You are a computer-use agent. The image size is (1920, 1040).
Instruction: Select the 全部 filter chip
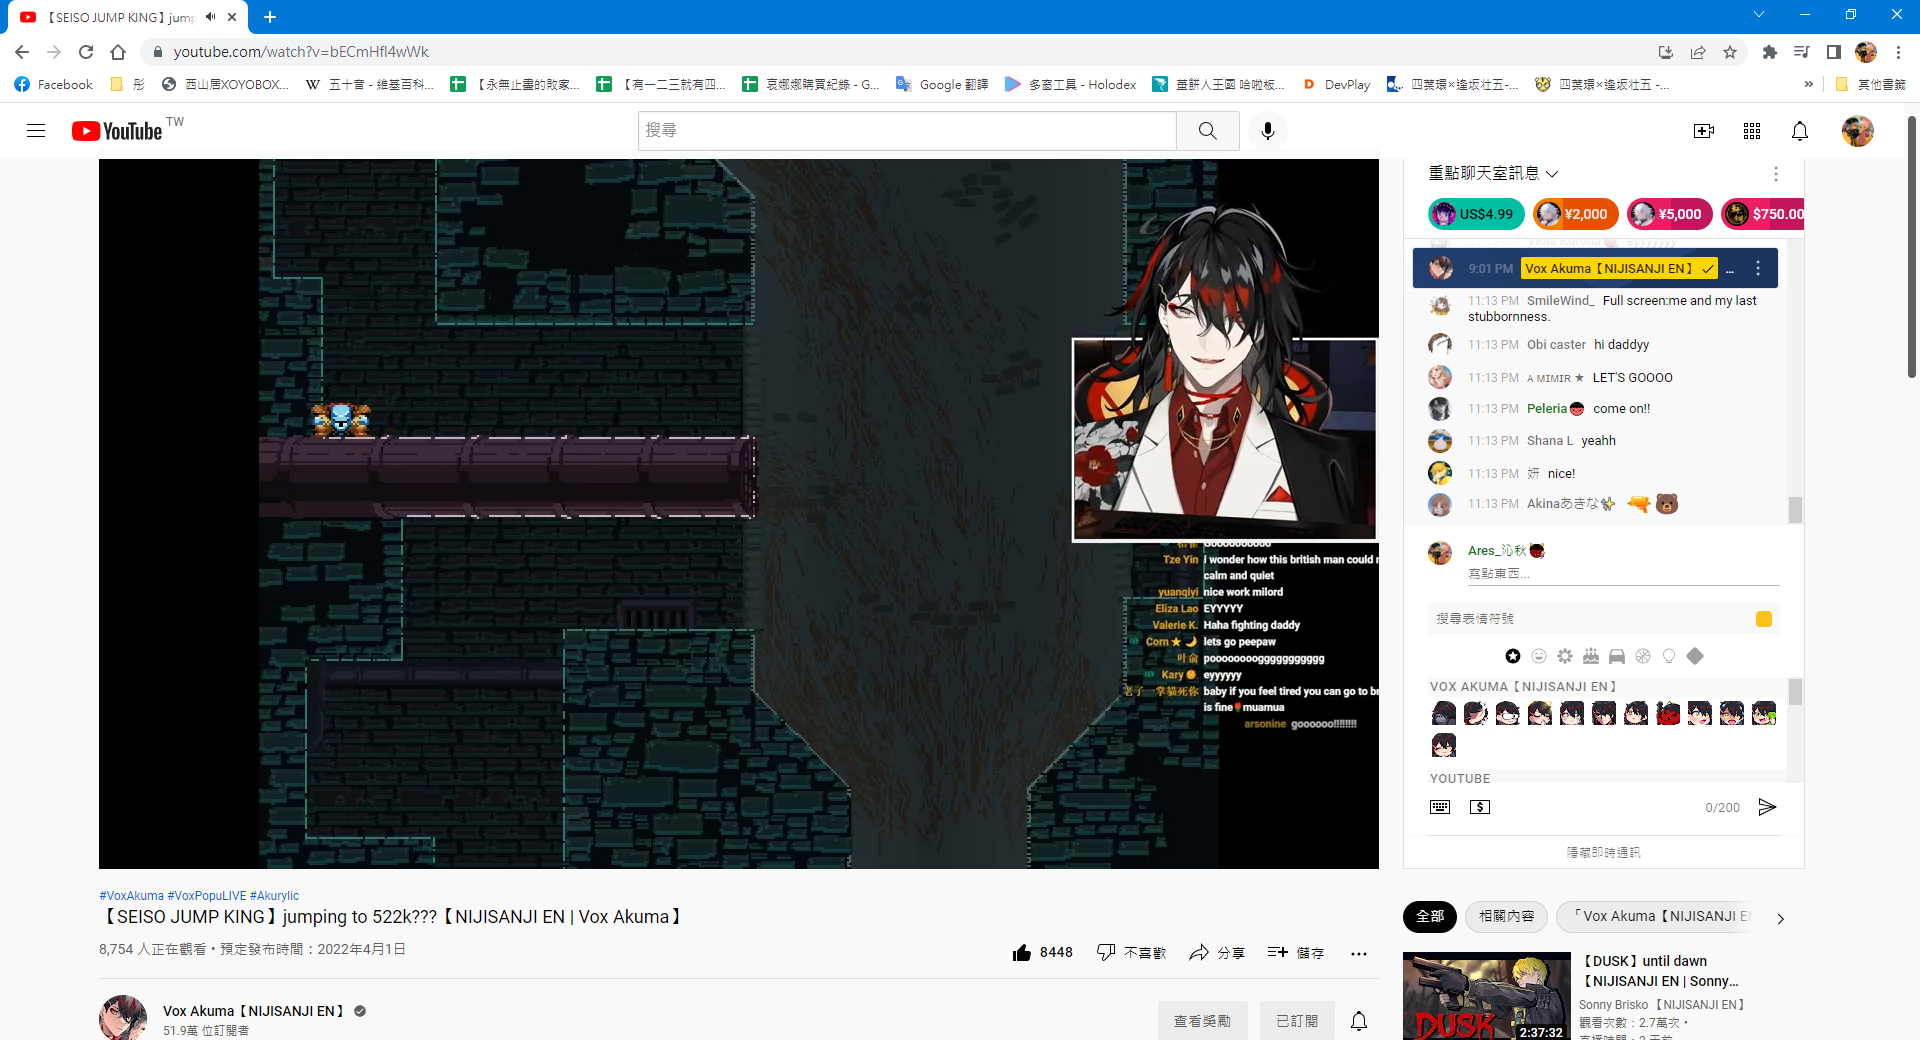tap(1430, 916)
